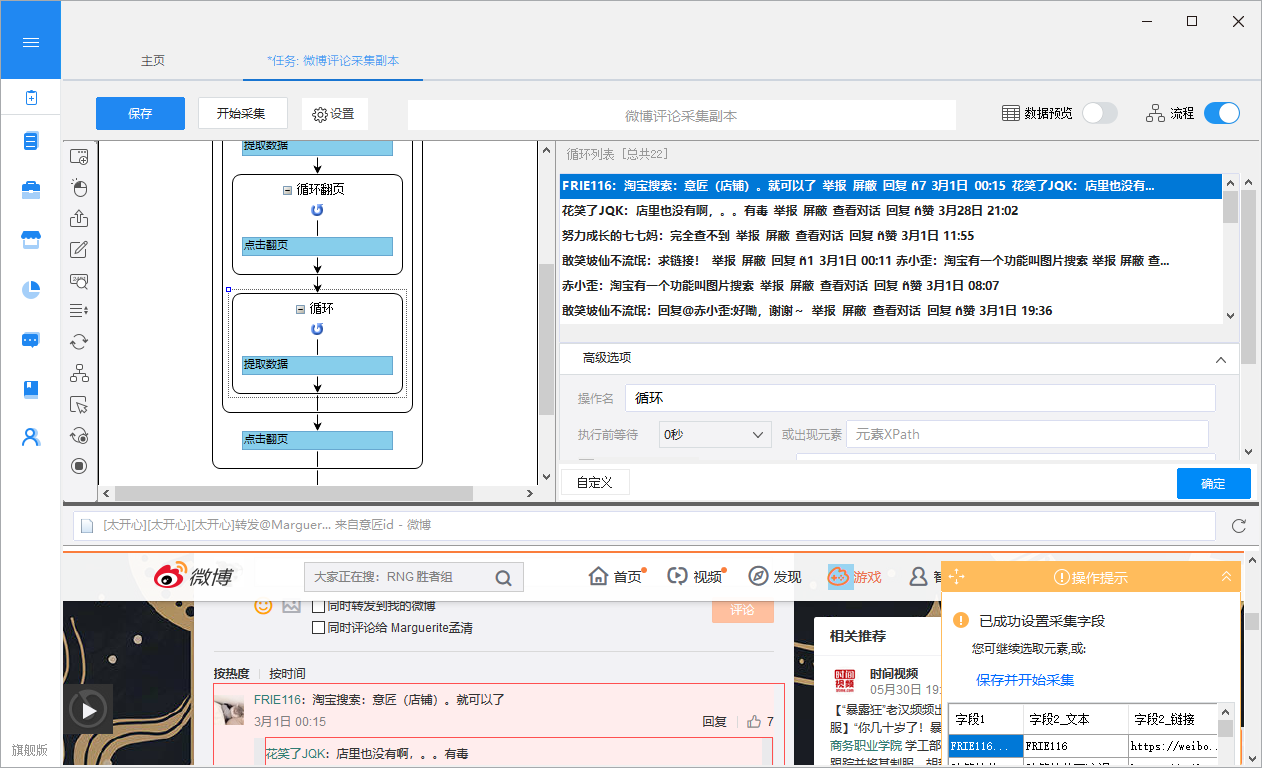1262x768 pixels.
Task: Click the orange 评论 submit button
Action: pos(743,608)
